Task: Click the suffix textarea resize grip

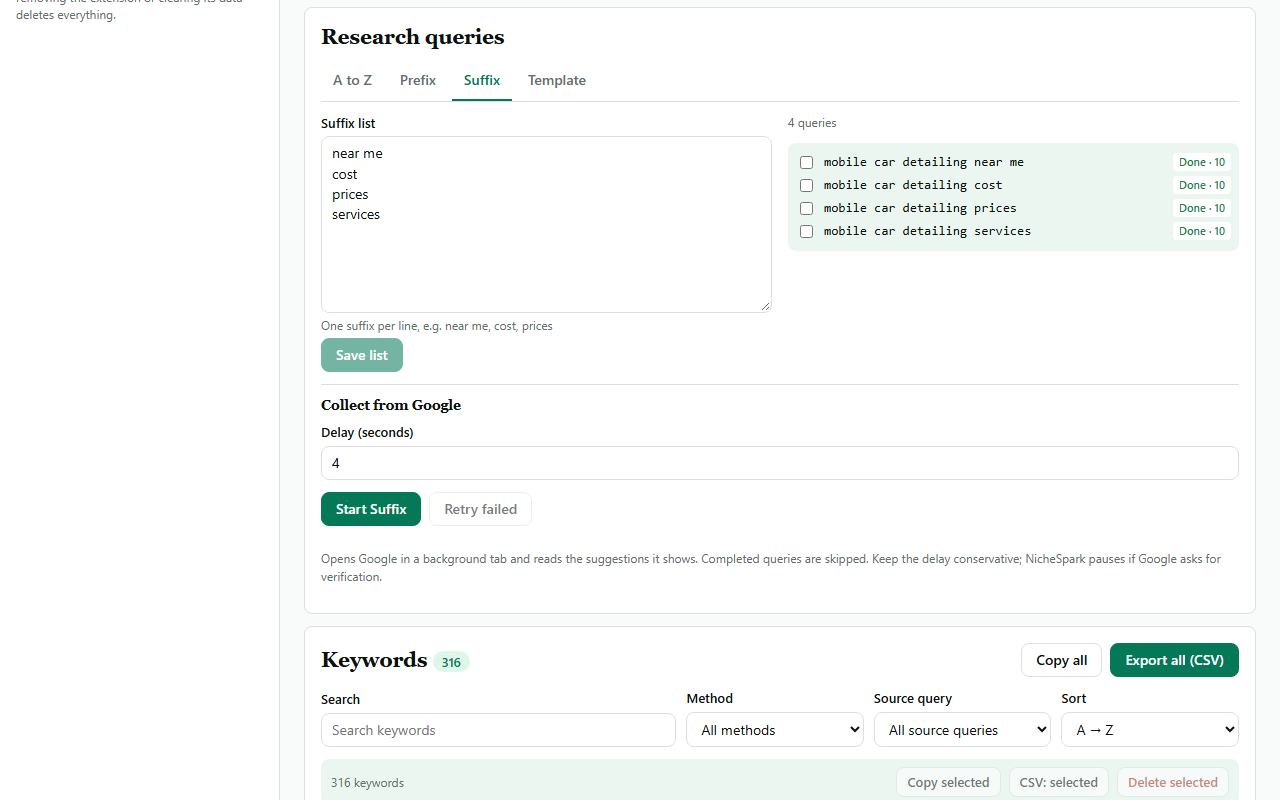Action: tap(765, 306)
